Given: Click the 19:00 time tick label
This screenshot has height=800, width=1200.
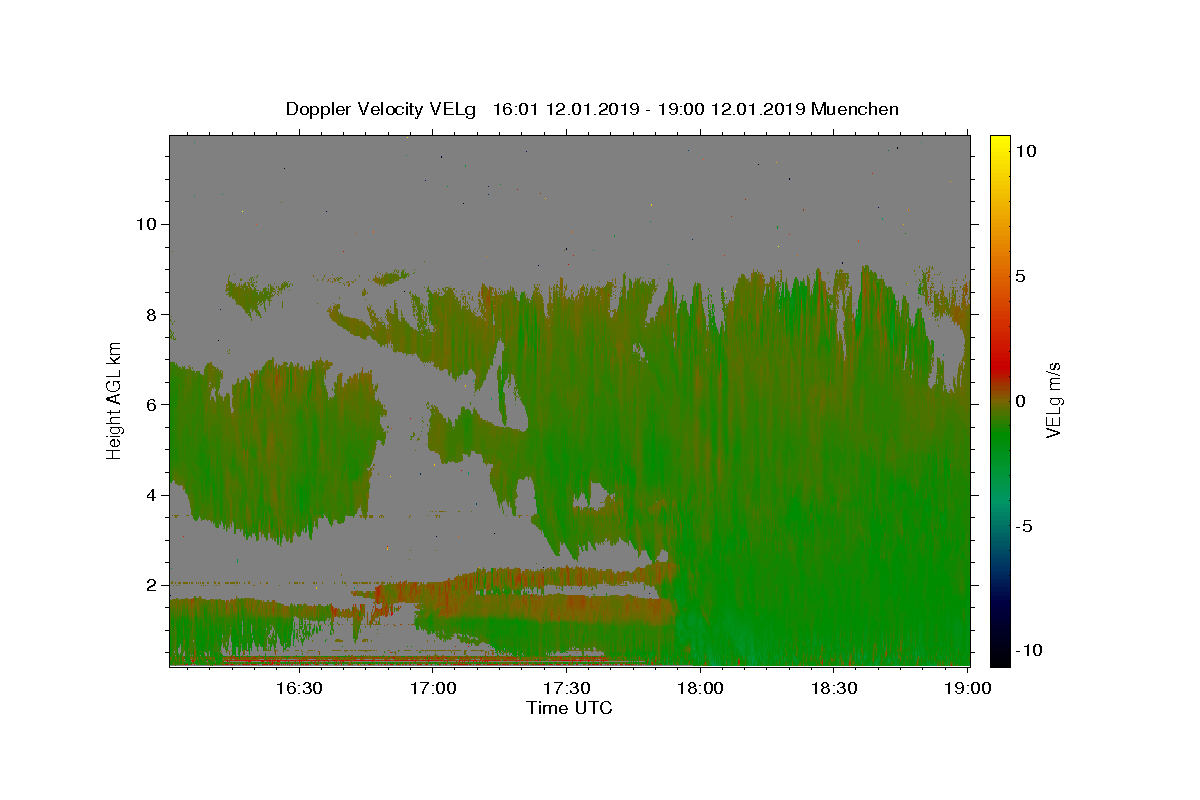Looking at the screenshot, I should click(968, 688).
